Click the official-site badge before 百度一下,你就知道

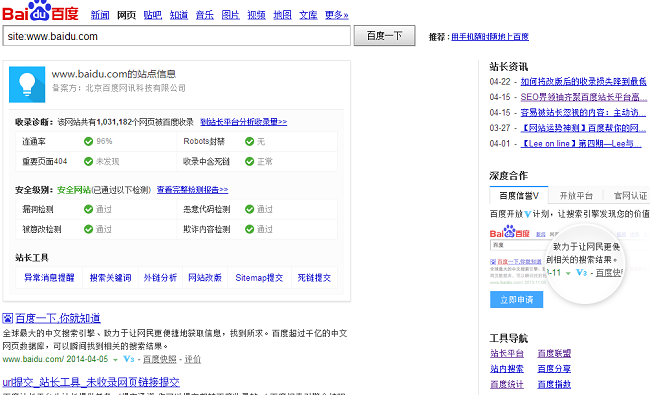coord(7,318)
